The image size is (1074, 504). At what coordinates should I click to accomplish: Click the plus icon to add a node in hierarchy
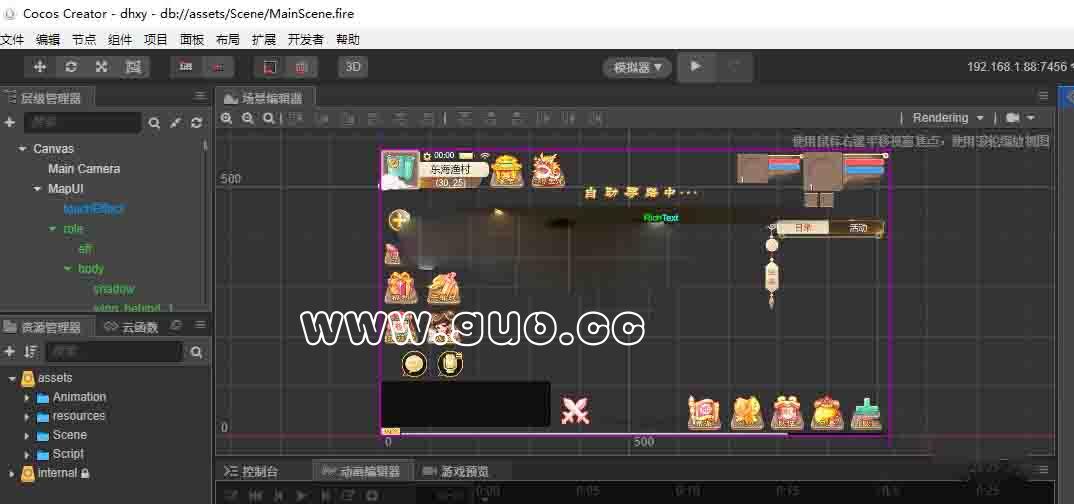coord(10,123)
